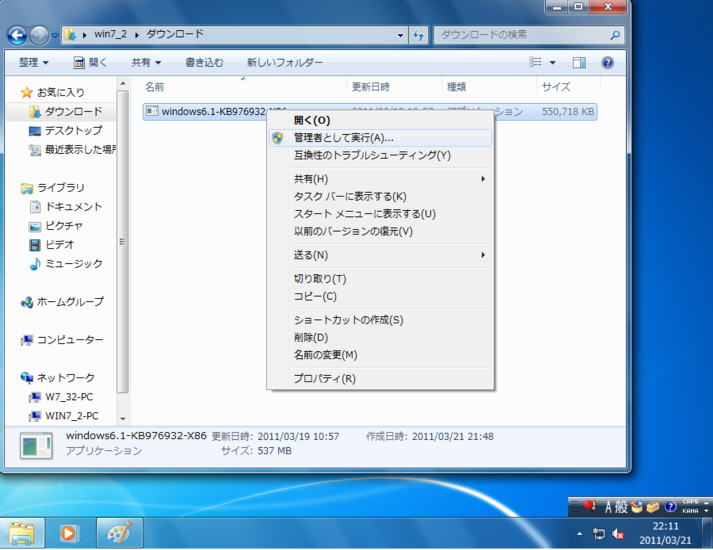Viewport: 713px width, 550px height.
Task: Choose 切り取り(T) in the context menu
Action: pos(380,279)
